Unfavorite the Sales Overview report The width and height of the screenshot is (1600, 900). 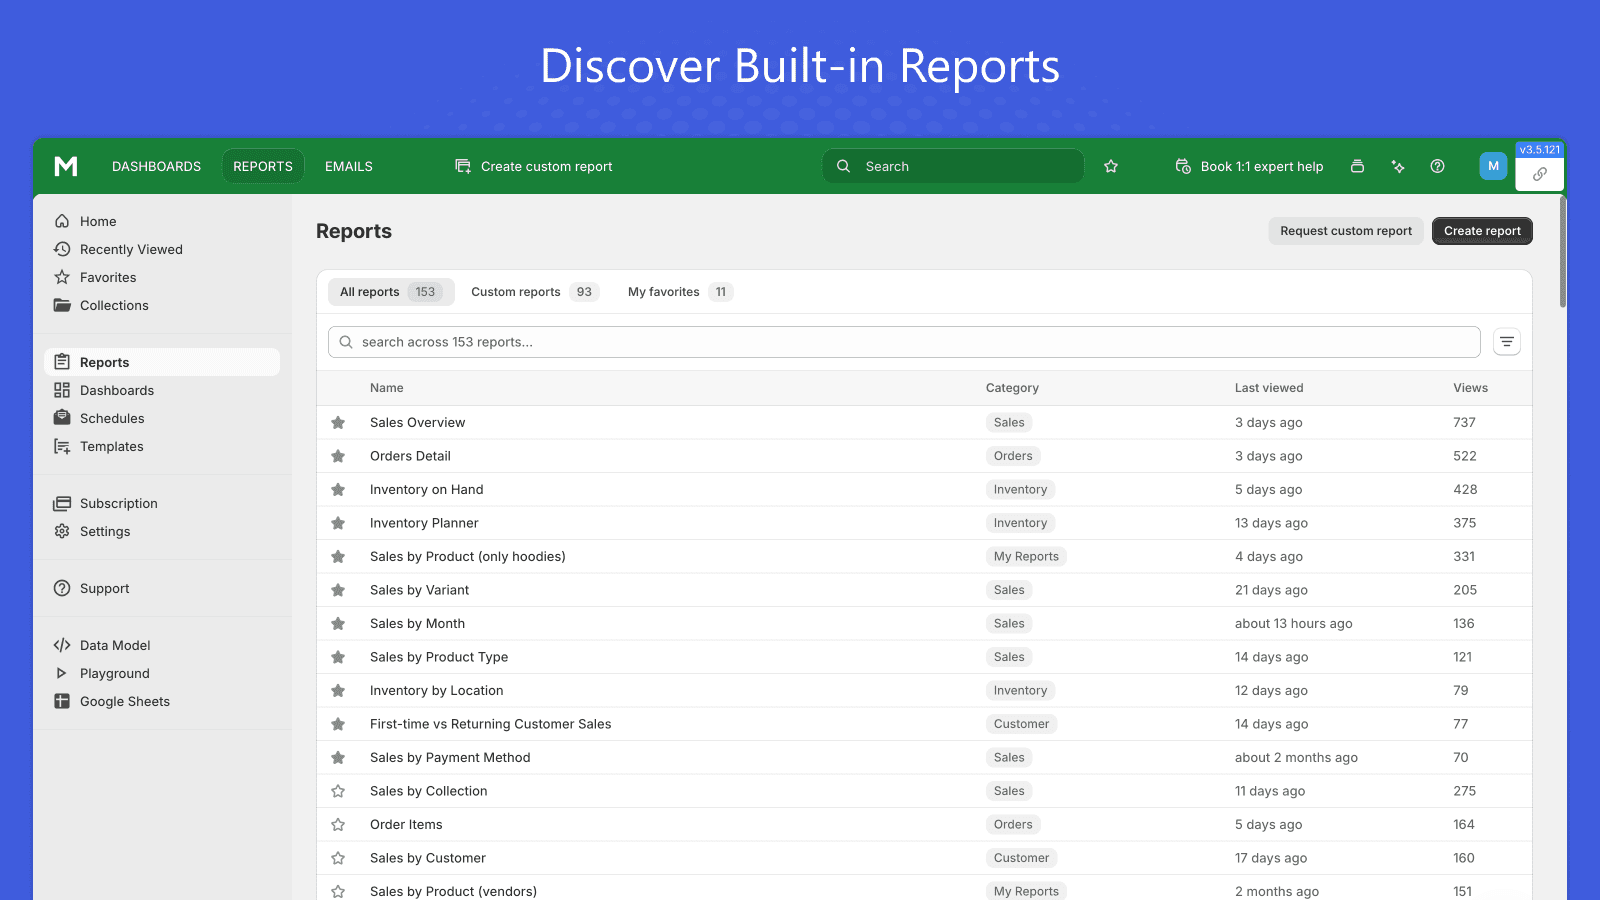coord(338,422)
